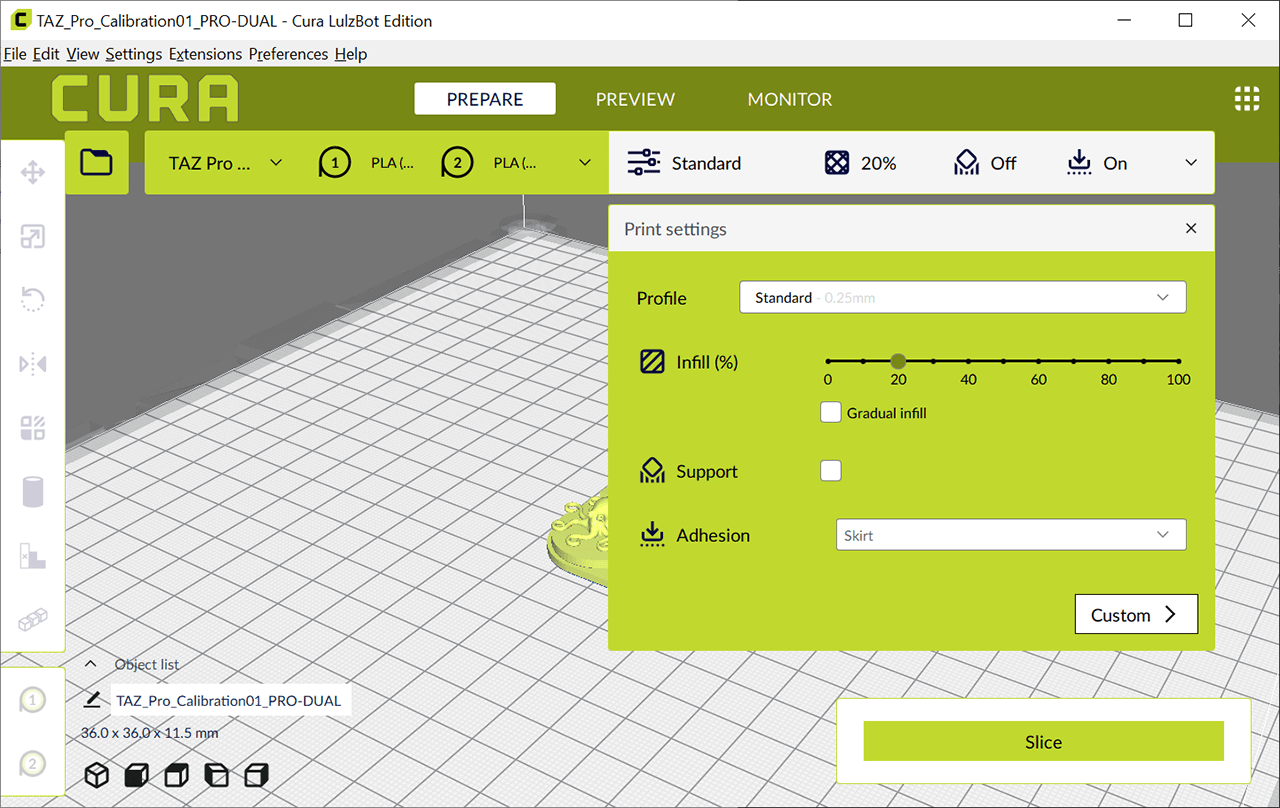Viewport: 1280px width, 808px height.
Task: Open the application grid icon
Action: tap(1246, 99)
